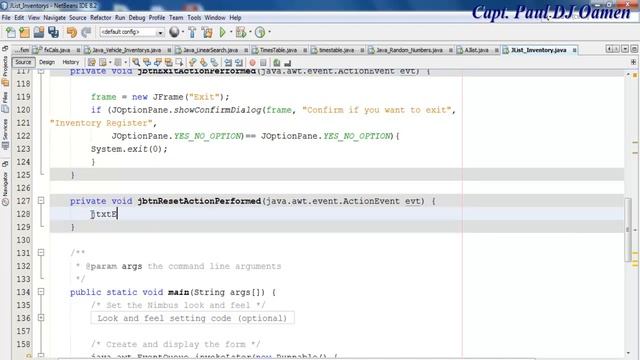Click the globe browser icon
This screenshot has height=360, width=640.
point(174,32)
